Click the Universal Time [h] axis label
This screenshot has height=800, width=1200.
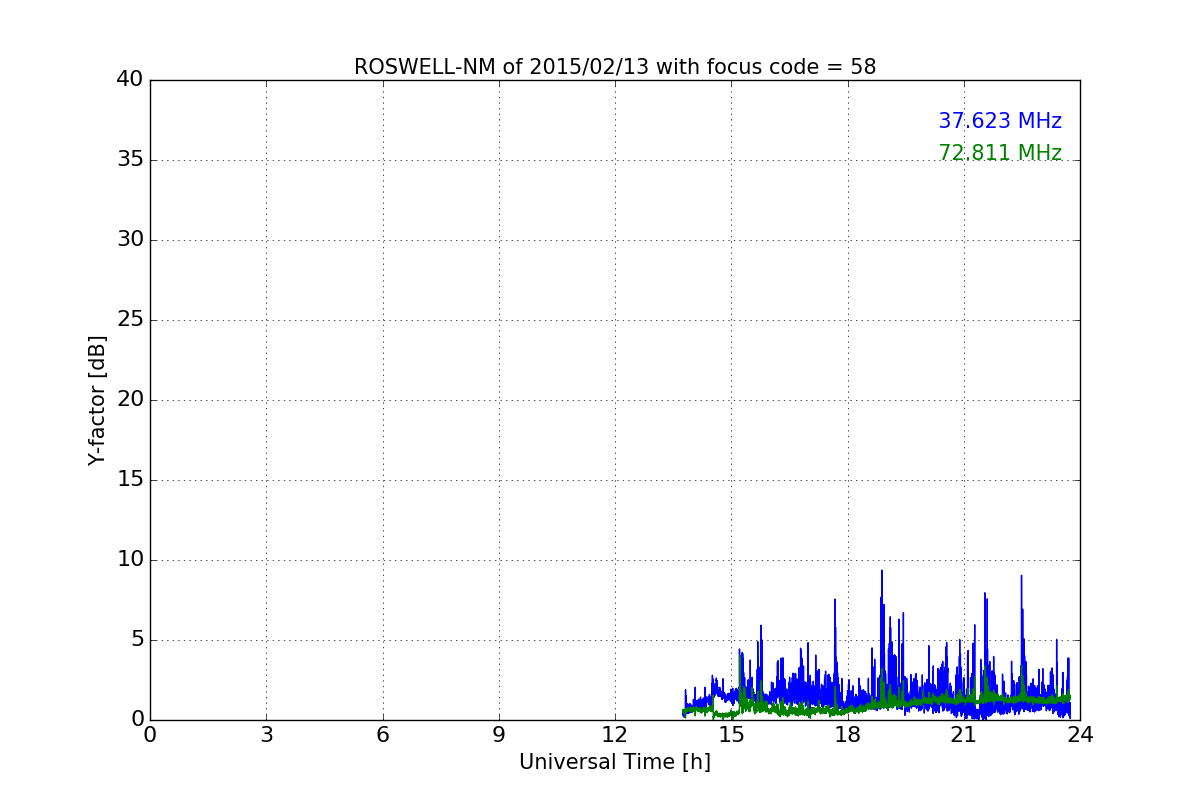click(x=615, y=762)
